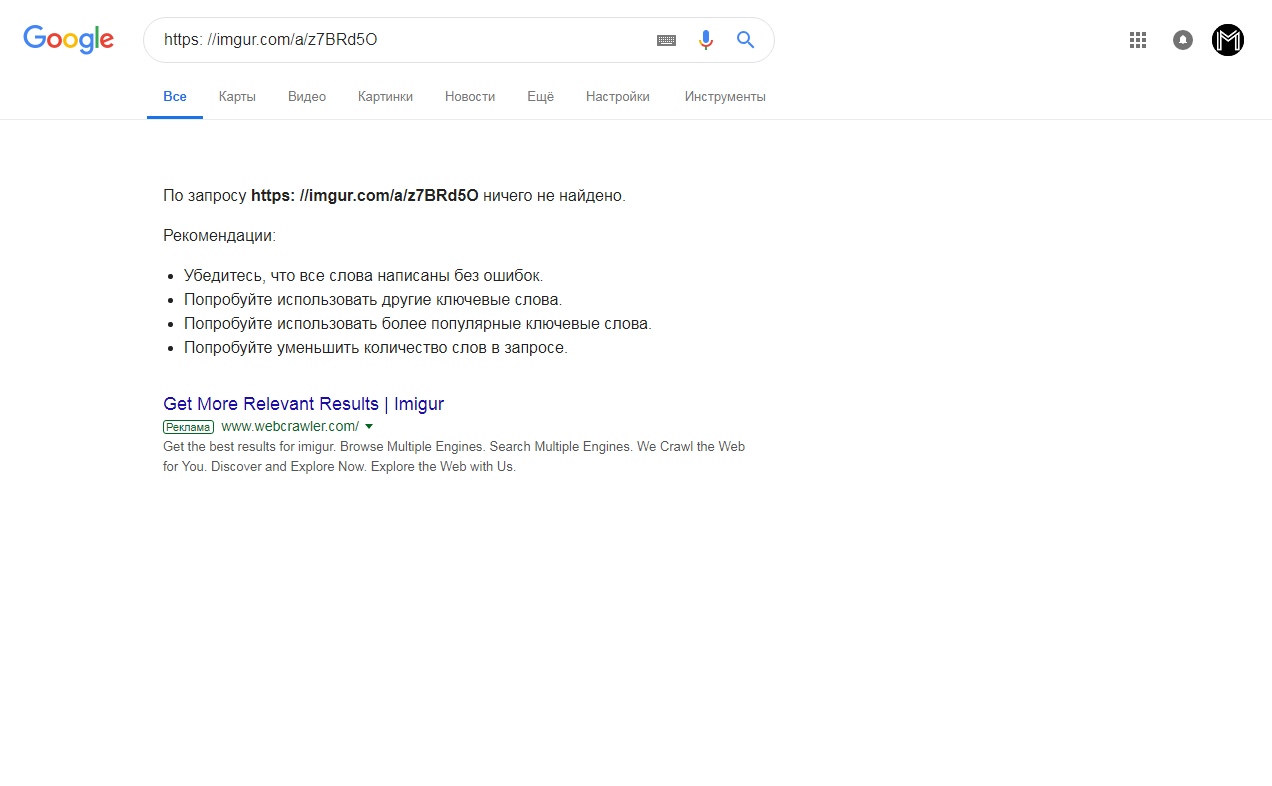The image size is (1272, 786).
Task: Click 'Попробуйте уменьшить количество слов в запросе'
Action: coord(375,348)
